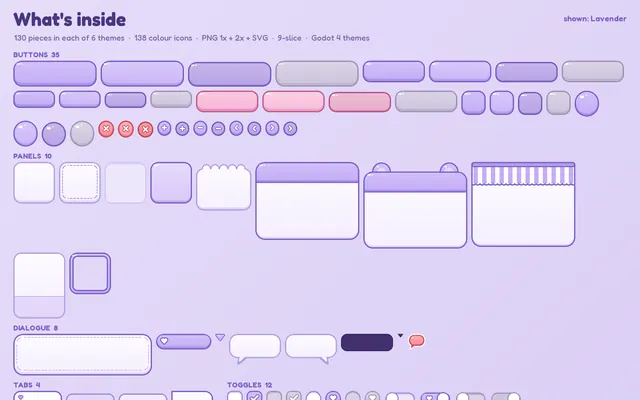This screenshot has width=640, height=400.
Task: Click the lighter right-chevron round button
Action: pyautogui.click(x=272, y=128)
